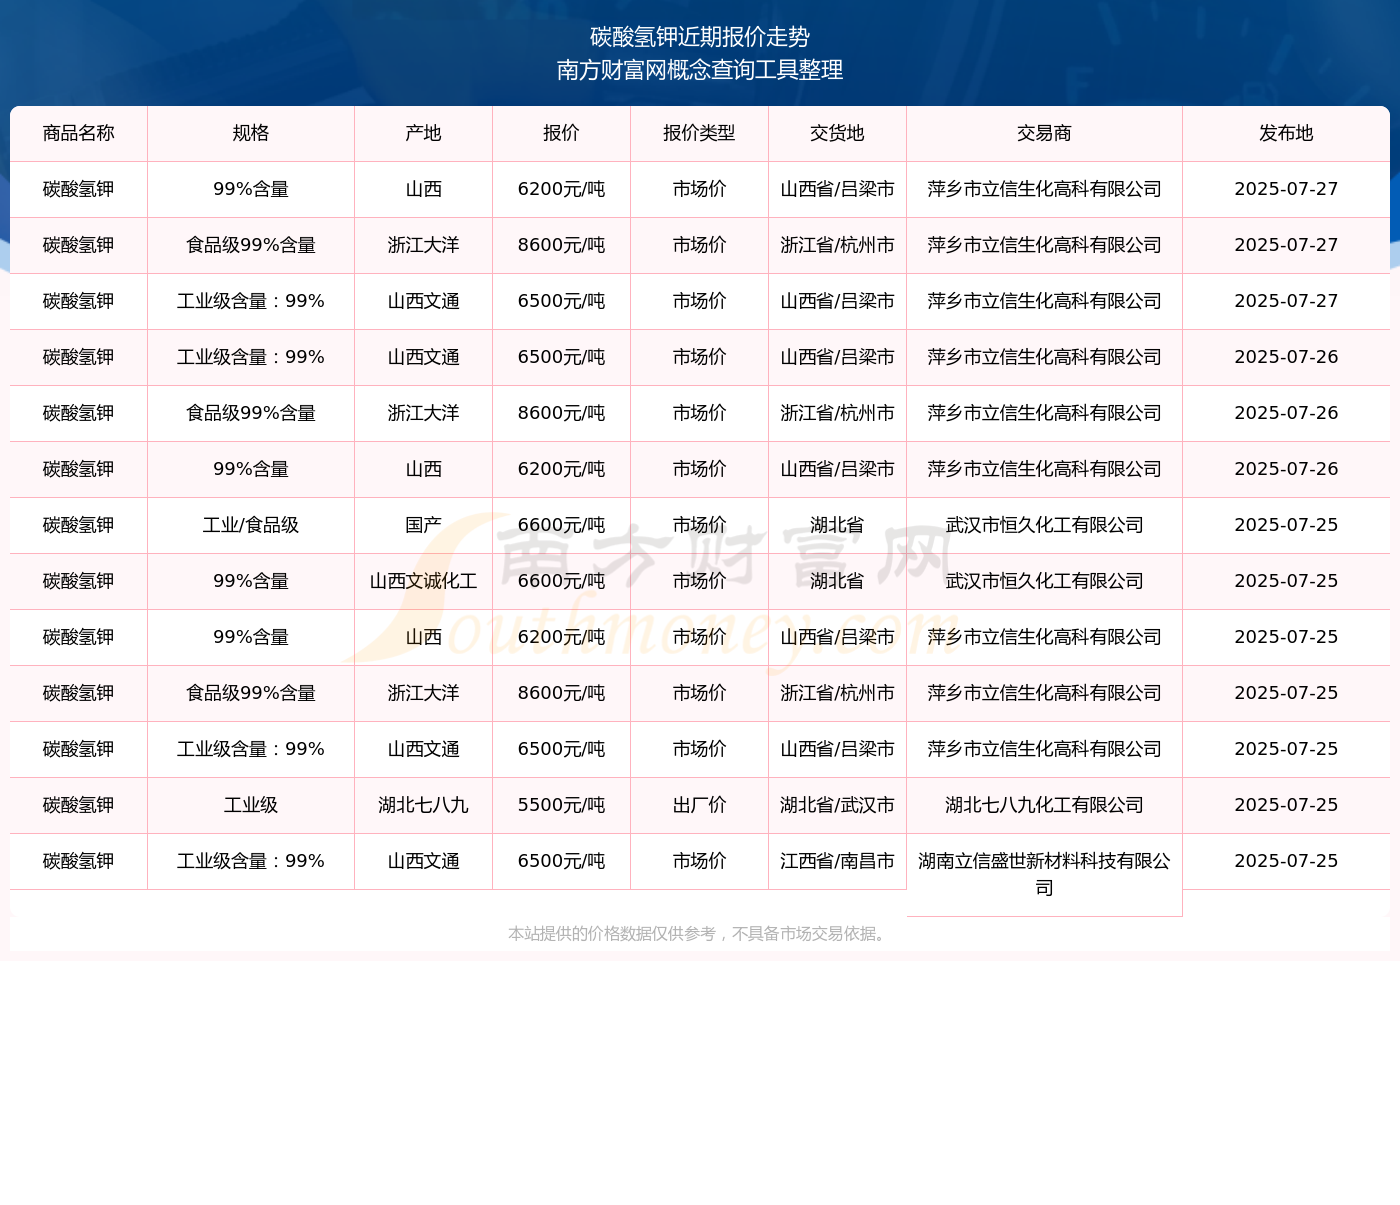Select the 商品名称 column header
This screenshot has height=1205, width=1400.
click(x=79, y=133)
